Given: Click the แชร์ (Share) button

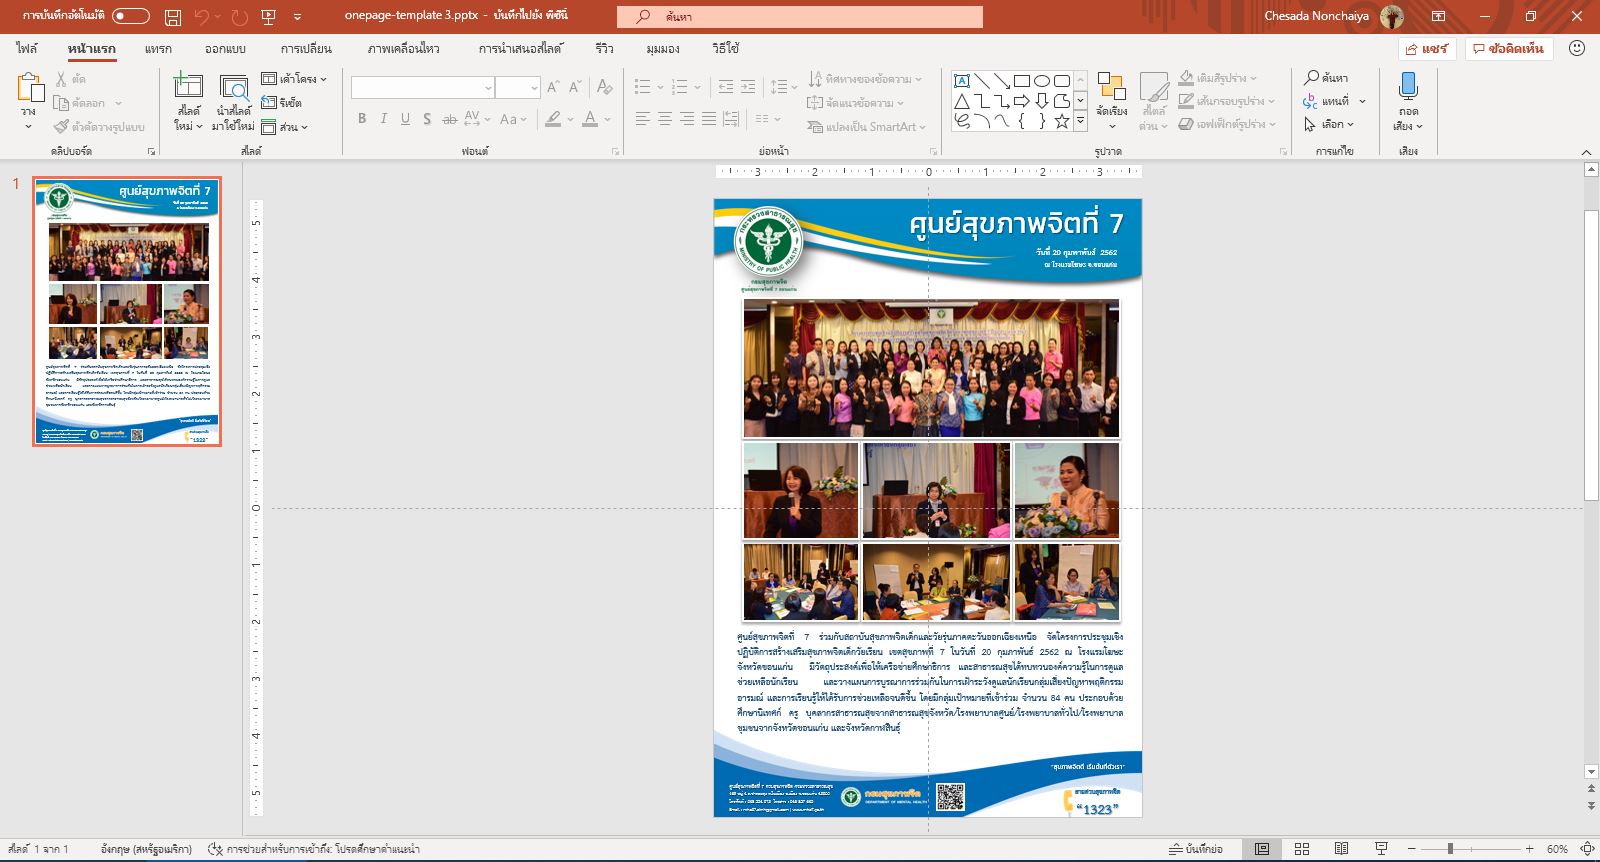Looking at the screenshot, I should tap(1427, 48).
